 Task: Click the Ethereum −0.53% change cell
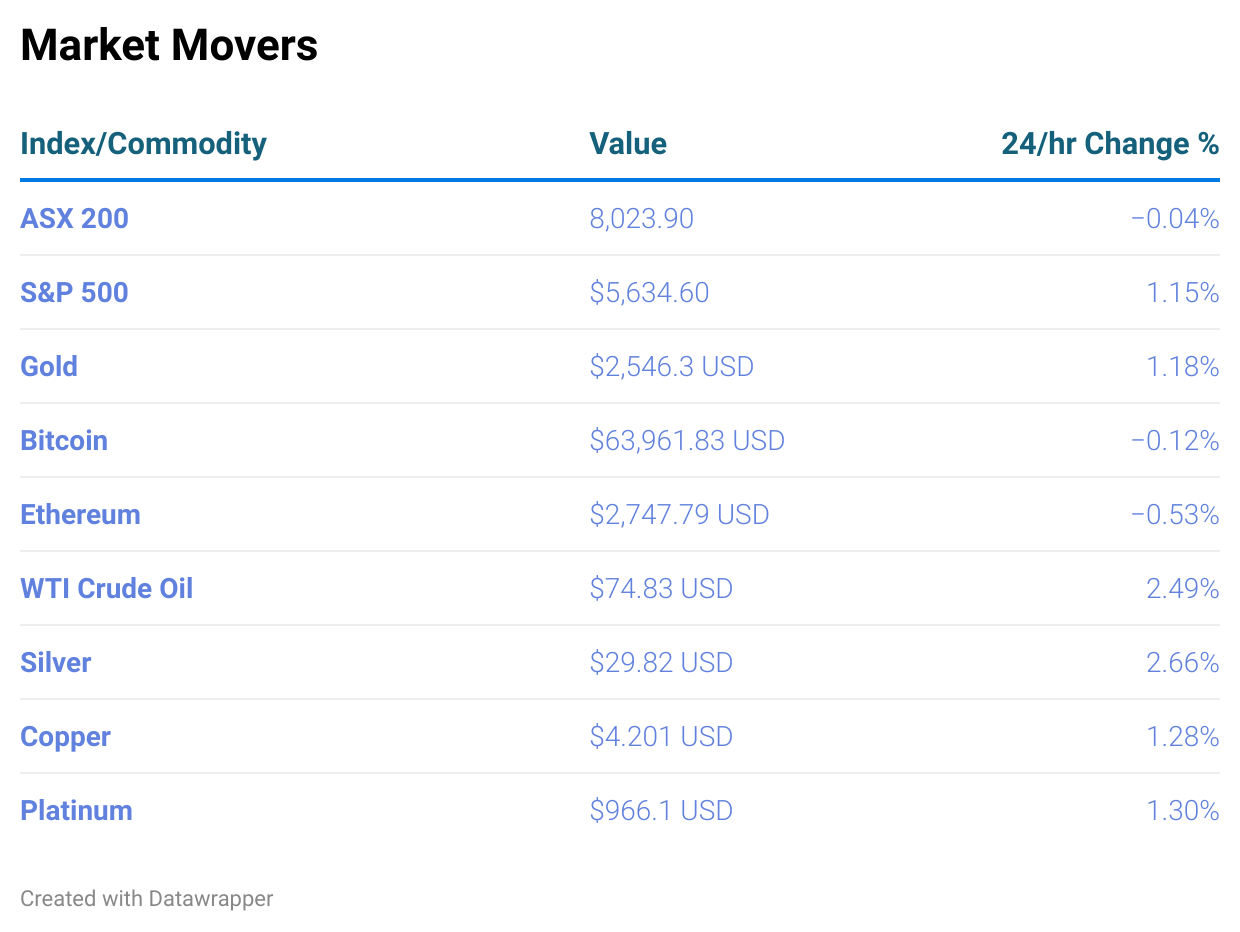click(x=1175, y=514)
